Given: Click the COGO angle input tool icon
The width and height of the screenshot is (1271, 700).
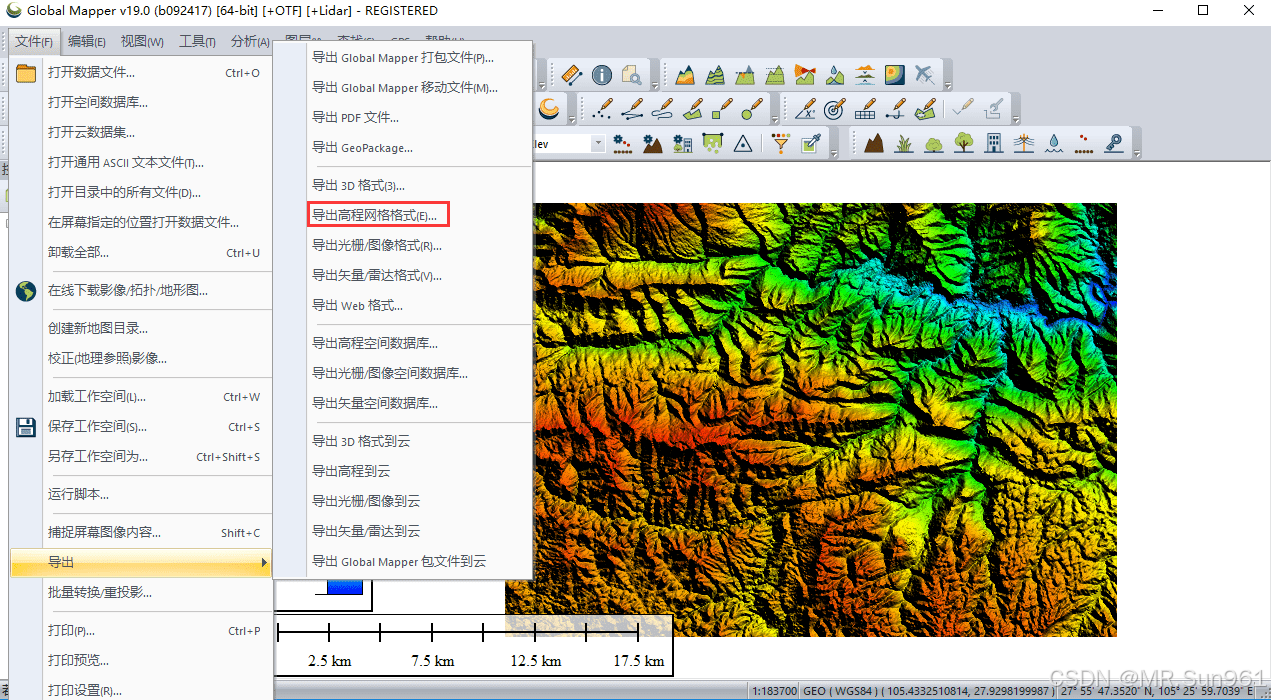Looking at the screenshot, I should coord(804,108).
